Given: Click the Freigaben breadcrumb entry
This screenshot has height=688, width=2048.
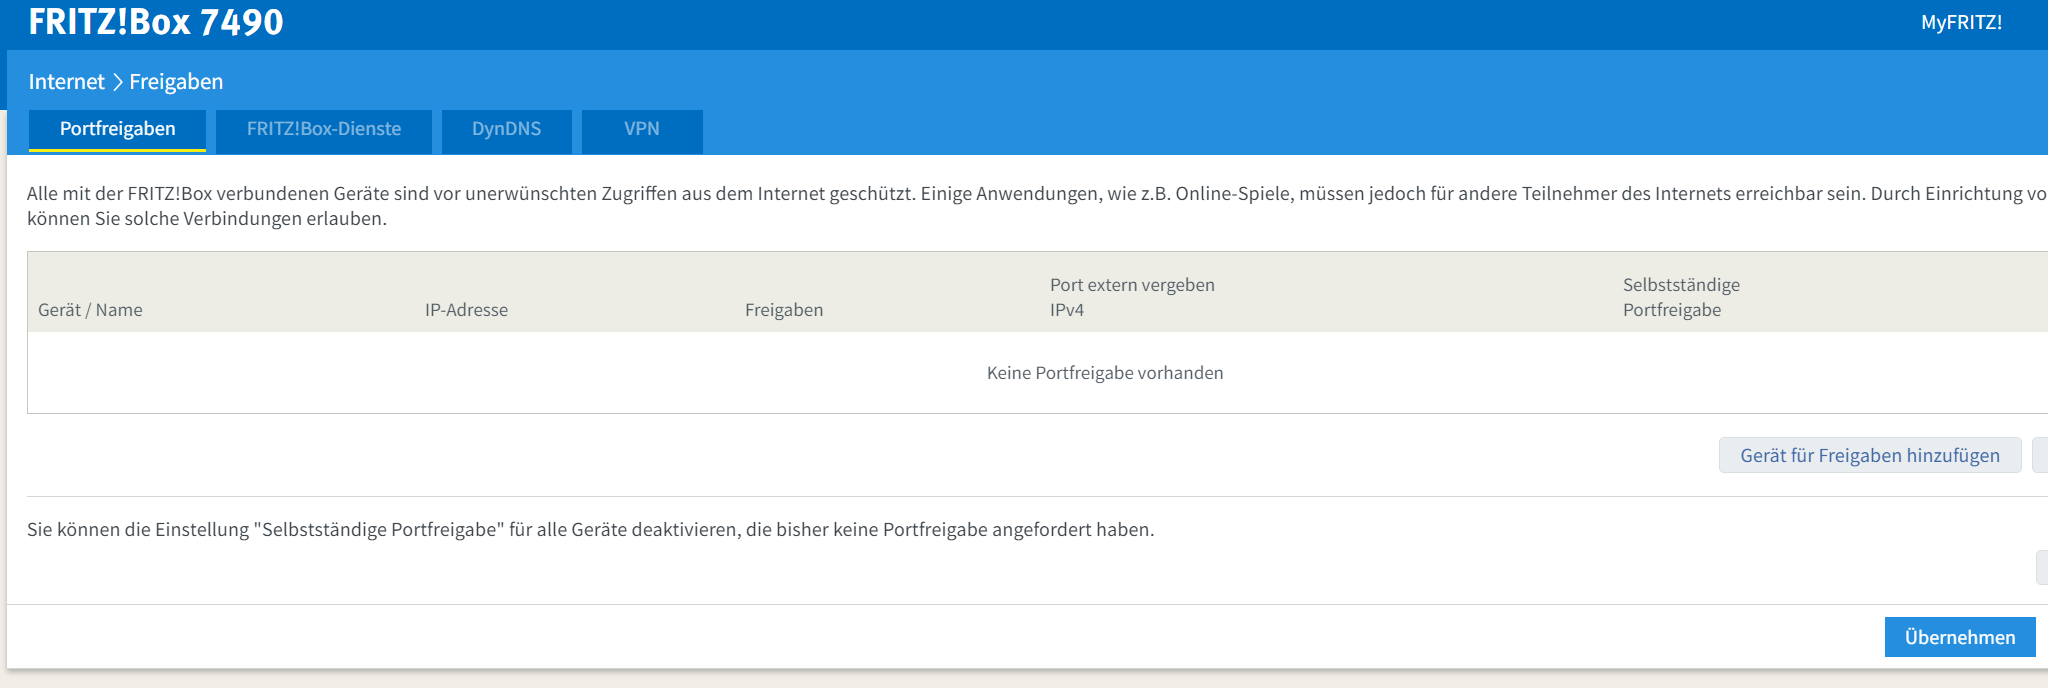Looking at the screenshot, I should 176,82.
